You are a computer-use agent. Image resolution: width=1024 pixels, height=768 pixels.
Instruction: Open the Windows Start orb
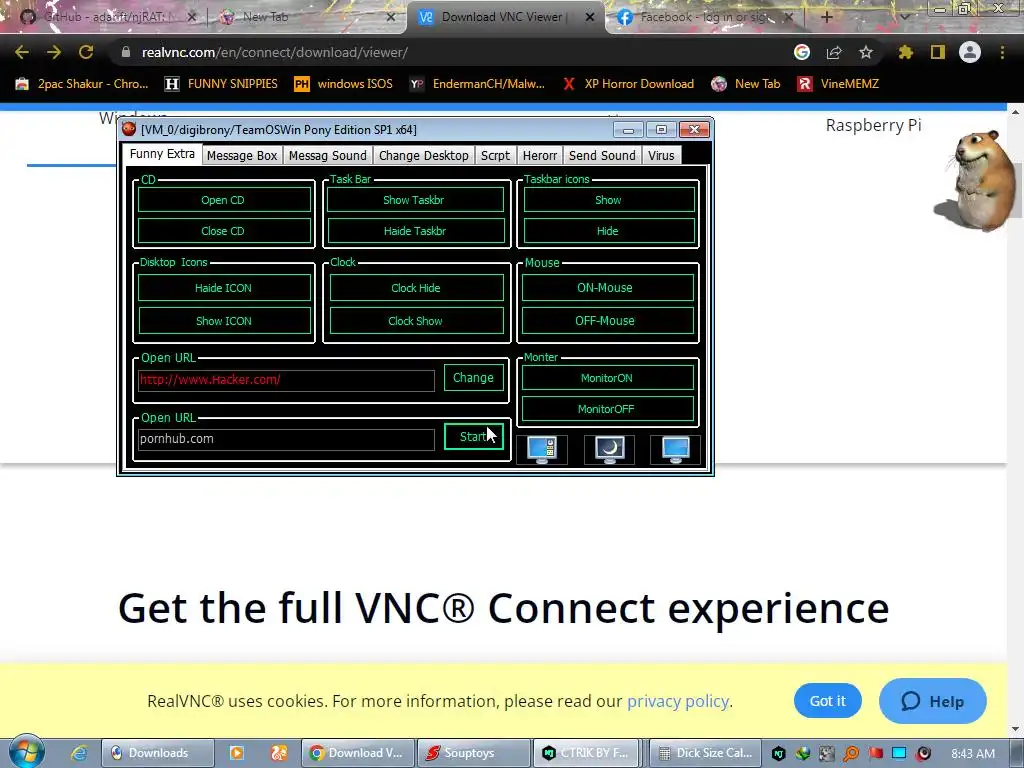click(x=27, y=752)
